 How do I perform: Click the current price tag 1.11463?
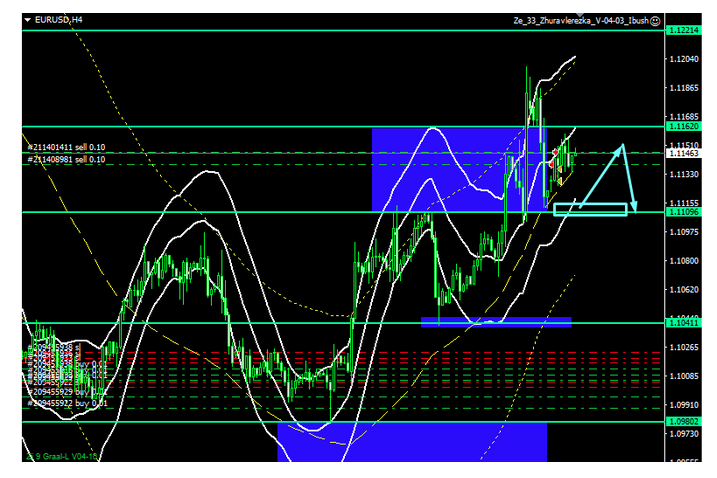tap(685, 155)
